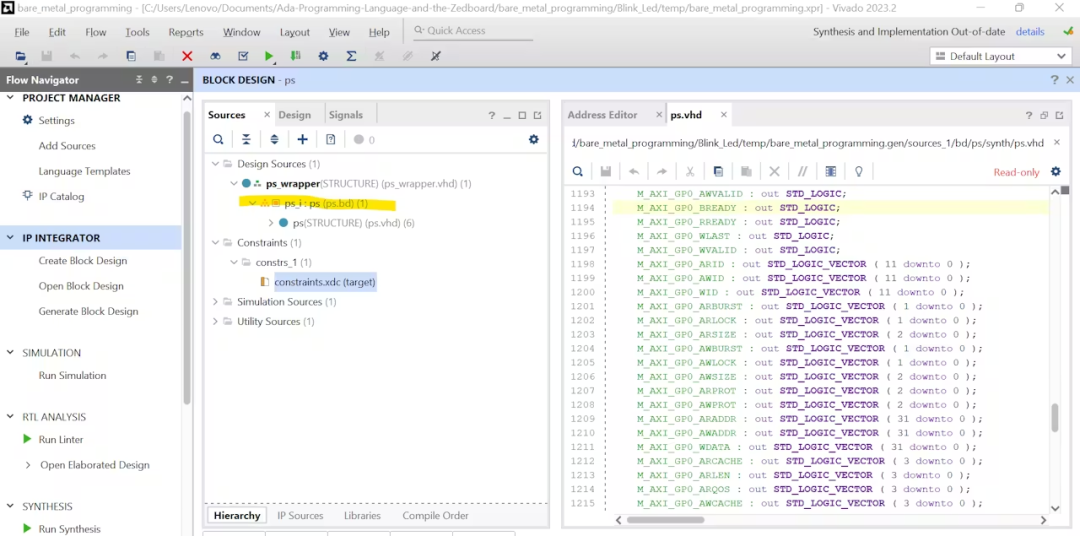
Task: Switch to the Address Editor tab
Action: point(602,115)
